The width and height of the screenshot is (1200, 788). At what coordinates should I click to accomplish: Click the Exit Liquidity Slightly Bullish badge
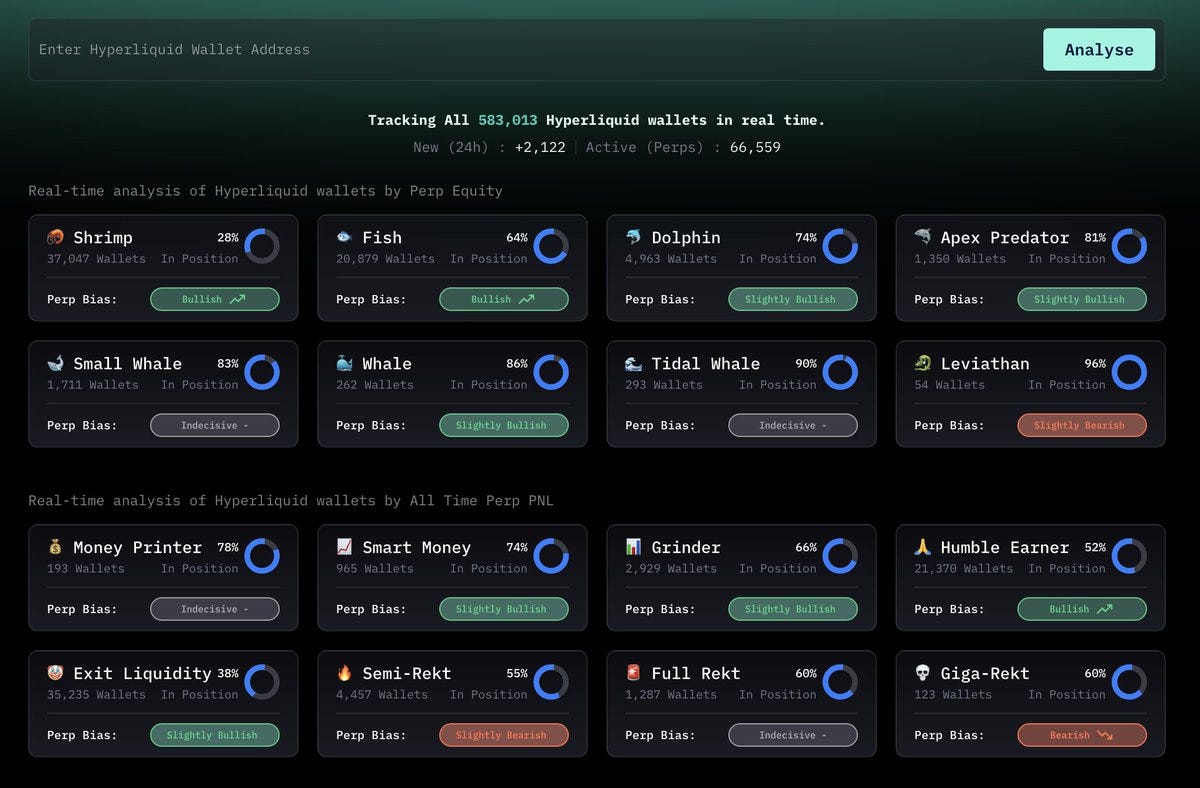215,735
